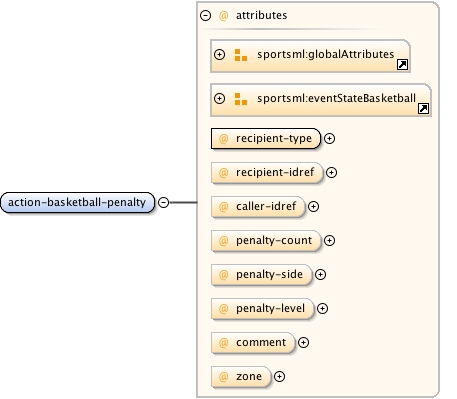Select the penalty-count attribute label
Screen dimensions: 457x399
(274, 240)
